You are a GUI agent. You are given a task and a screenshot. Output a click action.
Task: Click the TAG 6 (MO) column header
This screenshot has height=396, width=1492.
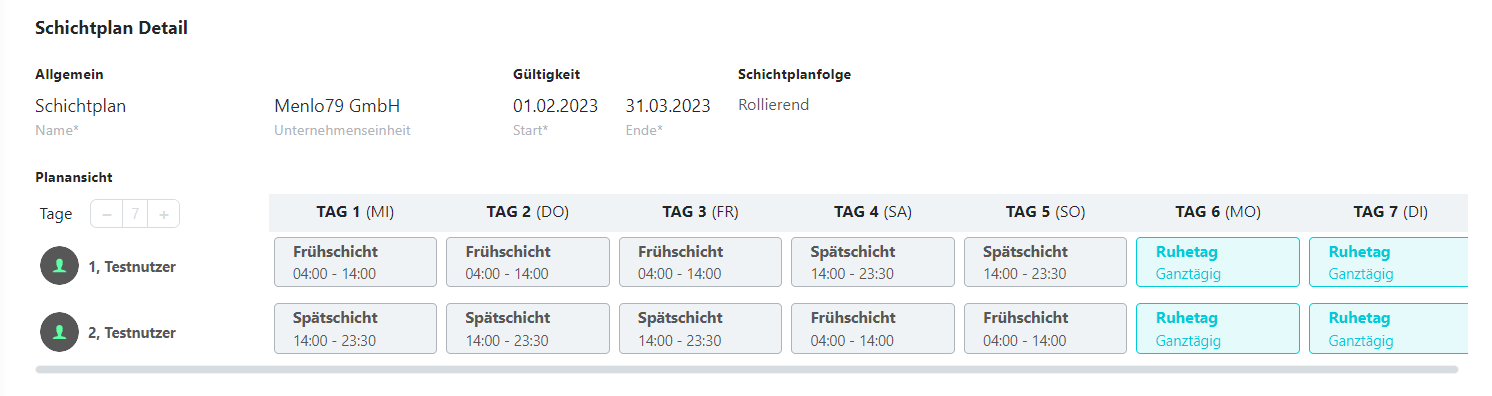(x=1218, y=212)
